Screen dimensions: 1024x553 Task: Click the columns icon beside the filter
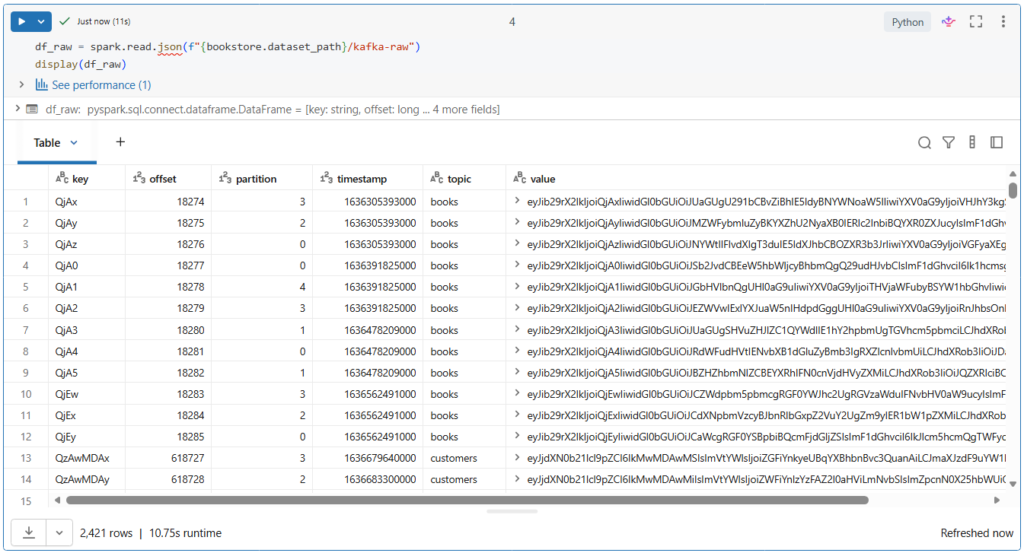972,143
